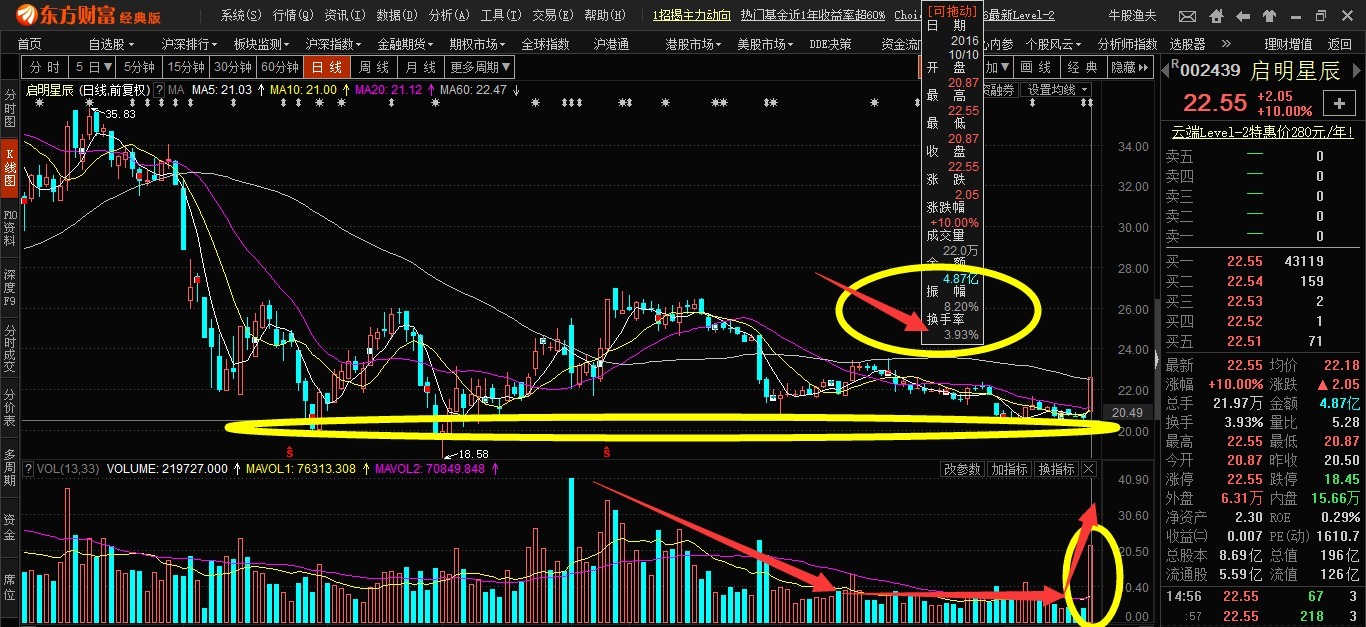Viewport: 1366px width, 627px height.
Task: Select the 分时 intraday view button
Action: point(44,67)
